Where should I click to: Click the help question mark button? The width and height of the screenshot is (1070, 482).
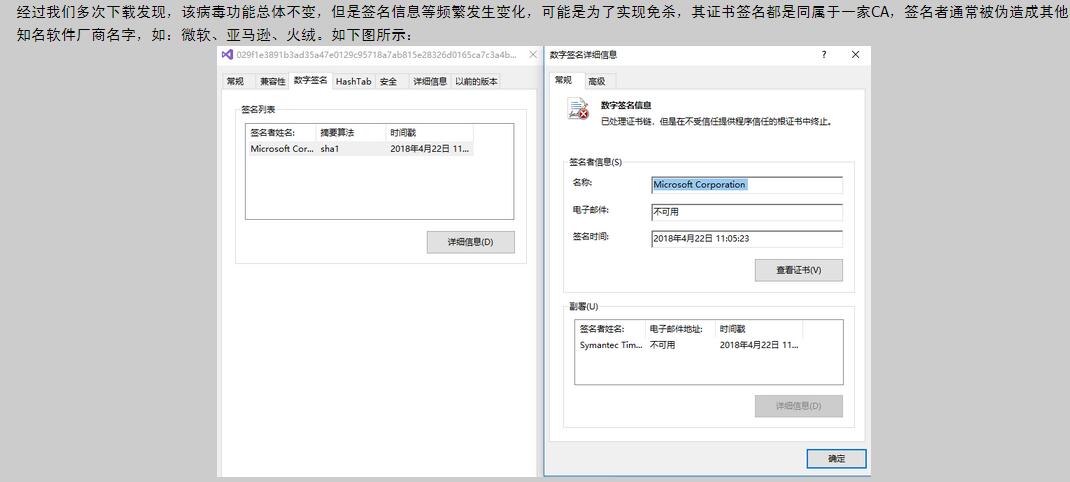pos(824,55)
